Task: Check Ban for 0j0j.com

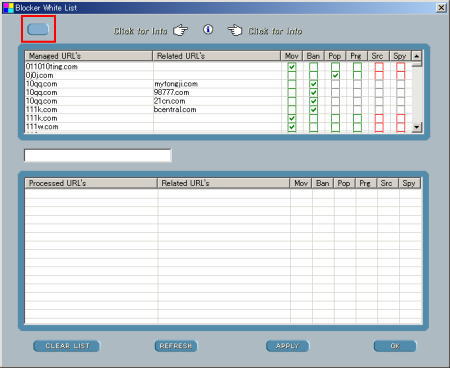Action: coord(313,75)
